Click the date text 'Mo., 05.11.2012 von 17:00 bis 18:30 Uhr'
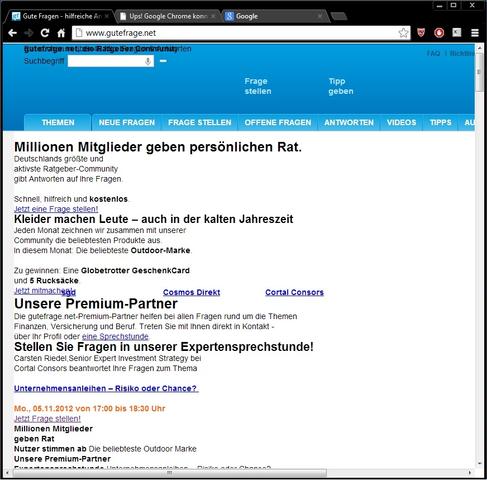The height and width of the screenshot is (480, 487). coord(89,408)
